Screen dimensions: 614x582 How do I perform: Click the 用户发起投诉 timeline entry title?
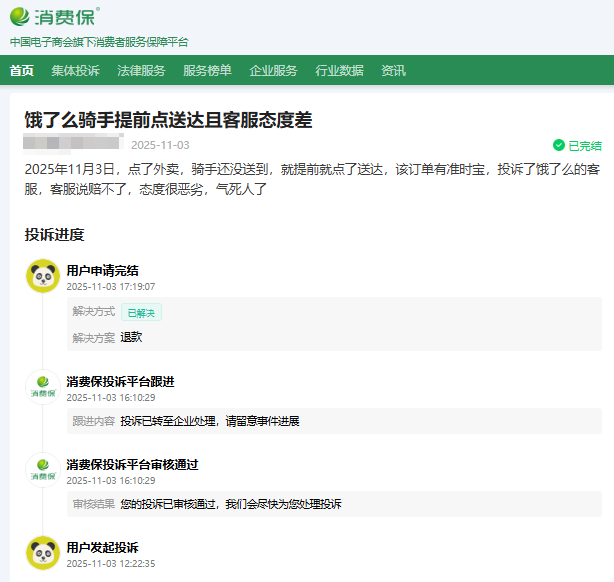102,547
